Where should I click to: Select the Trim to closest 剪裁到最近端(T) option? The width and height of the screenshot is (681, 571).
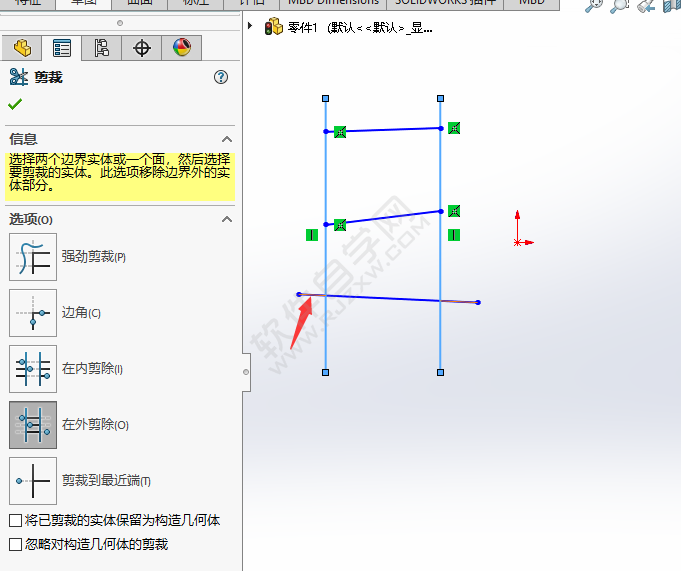click(33, 481)
